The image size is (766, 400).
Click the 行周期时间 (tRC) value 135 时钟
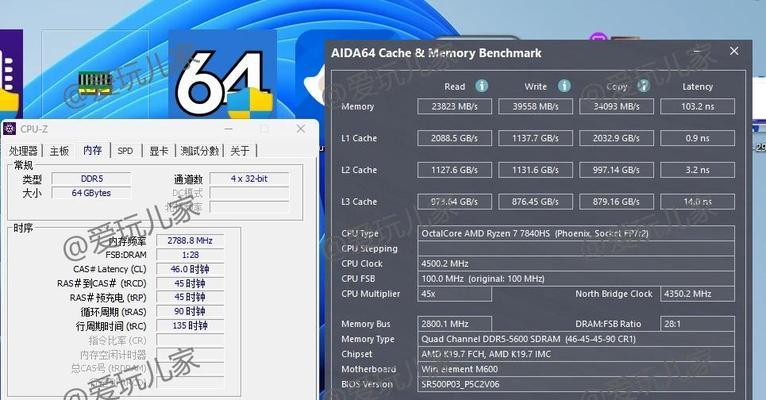pyautogui.click(x=190, y=325)
